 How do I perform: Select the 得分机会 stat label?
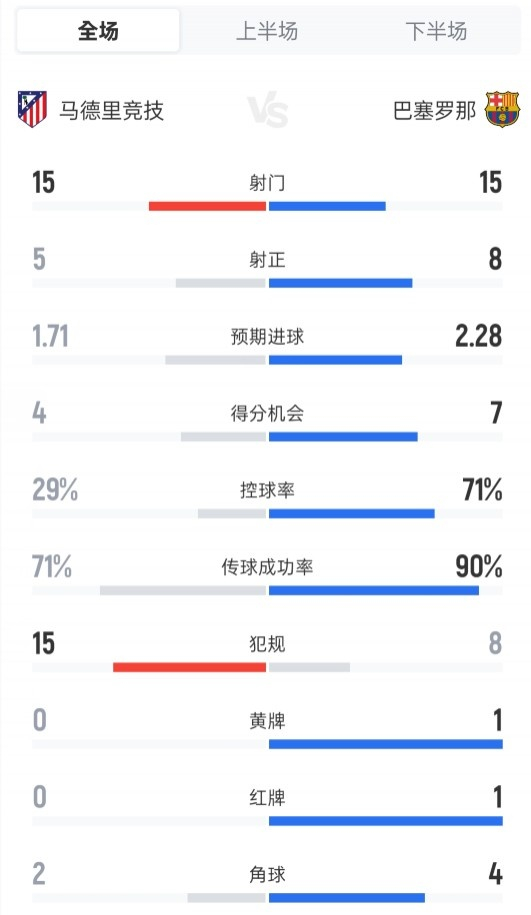point(267,413)
